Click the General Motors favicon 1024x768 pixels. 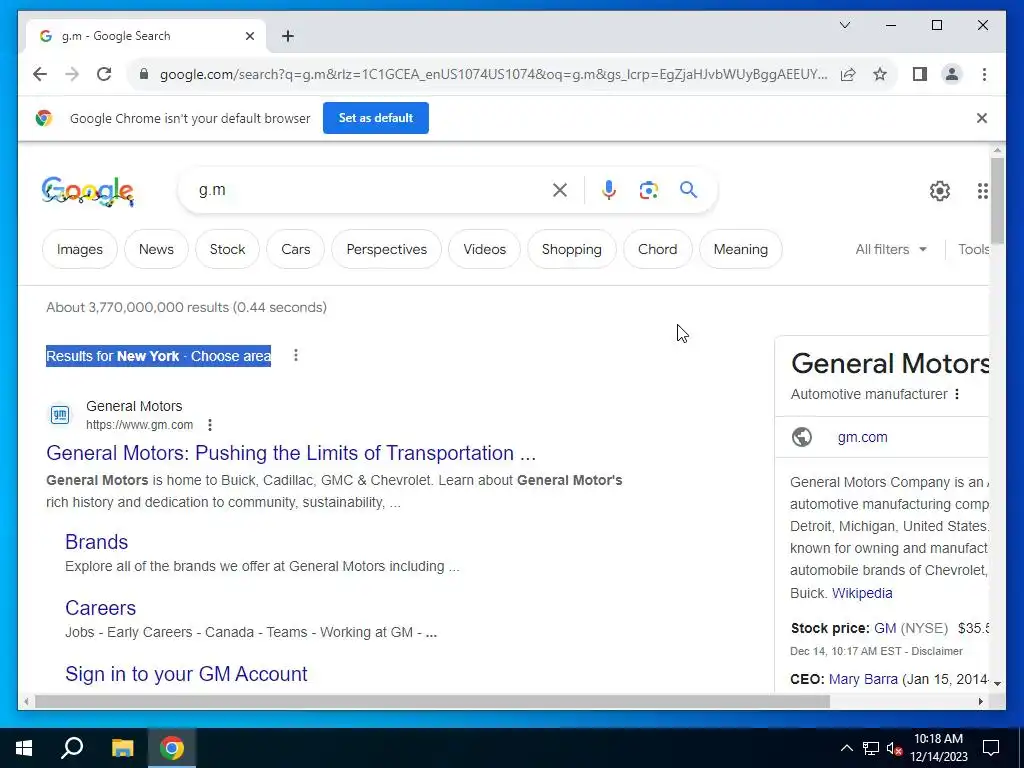click(x=59, y=415)
